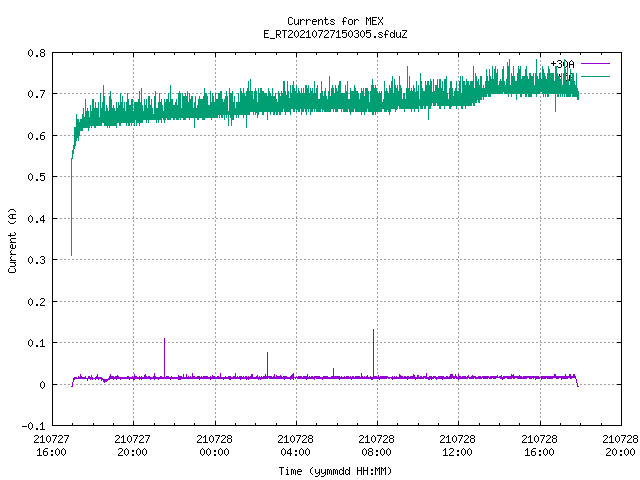The width and height of the screenshot is (640, 480).
Task: Click the 0.1 y-axis tick label
Action: tap(36, 343)
